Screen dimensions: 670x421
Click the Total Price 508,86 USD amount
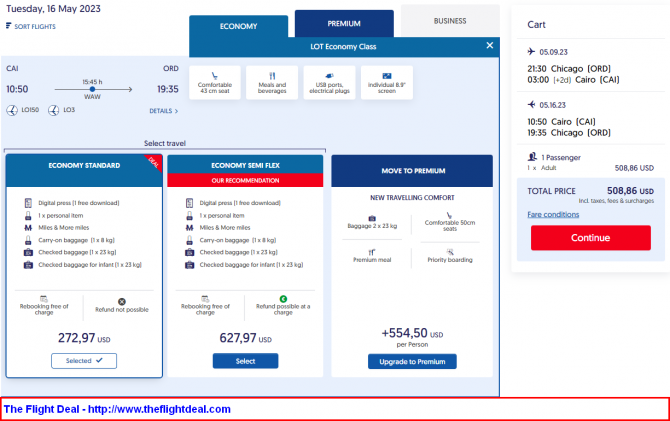630,191
